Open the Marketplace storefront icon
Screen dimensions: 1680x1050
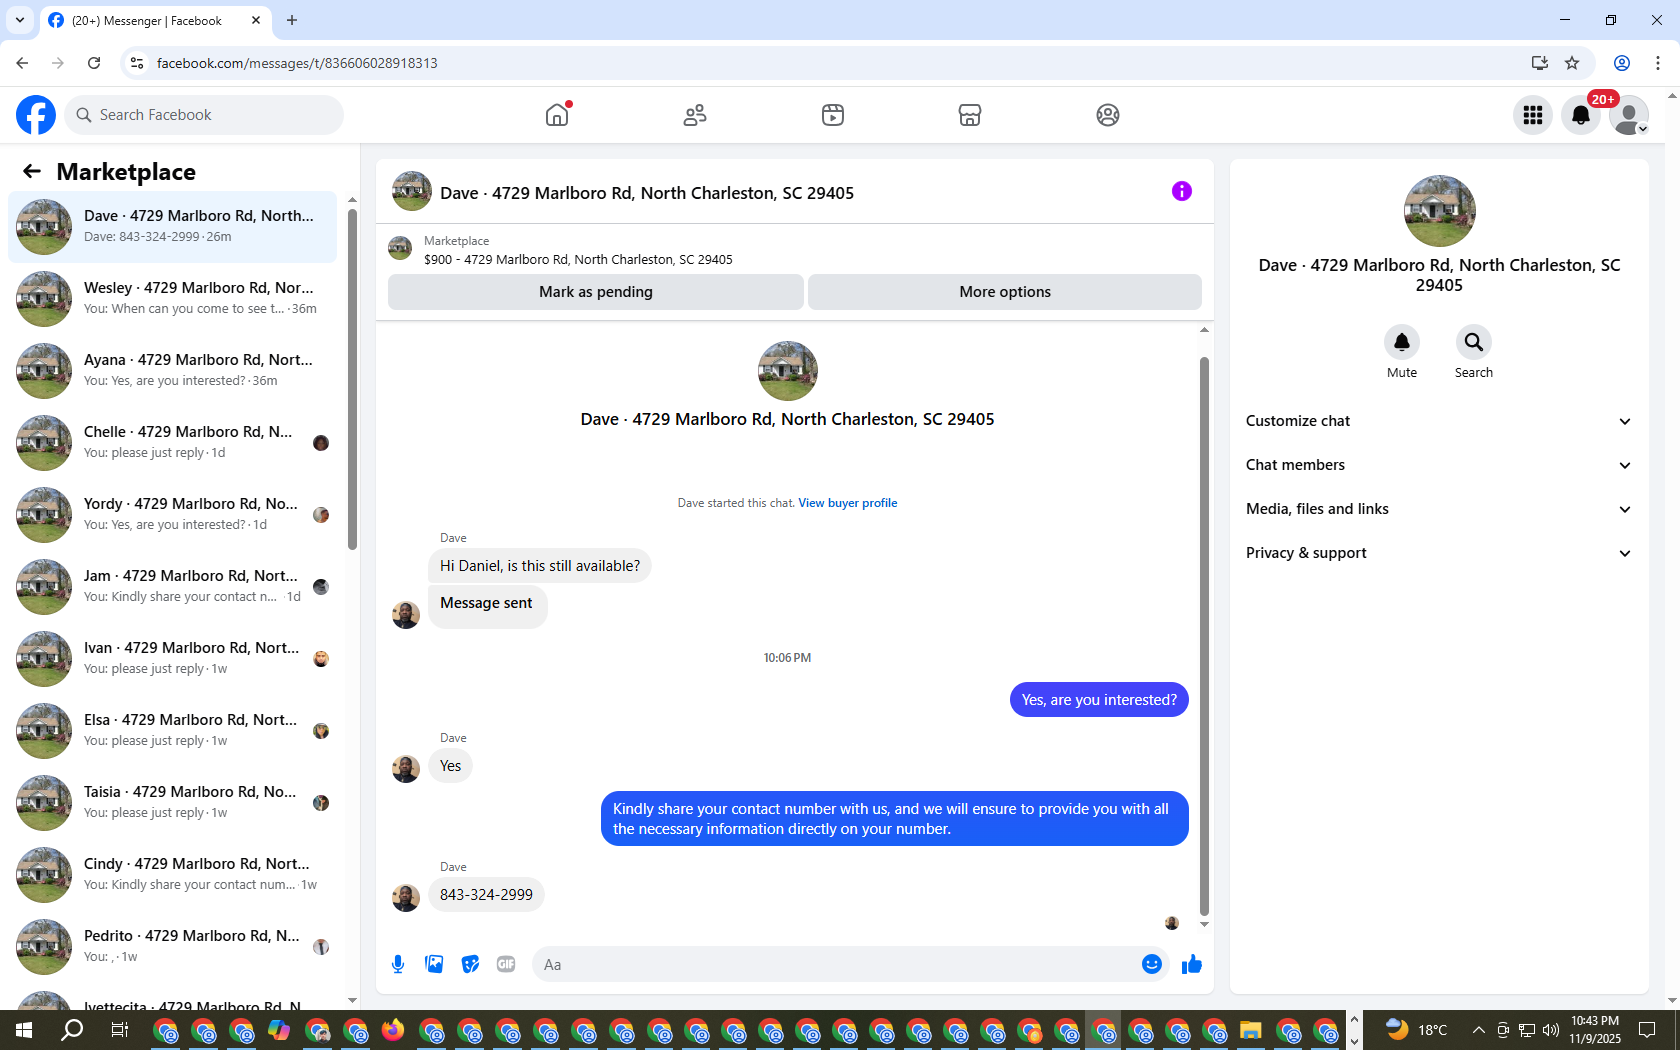(x=970, y=115)
